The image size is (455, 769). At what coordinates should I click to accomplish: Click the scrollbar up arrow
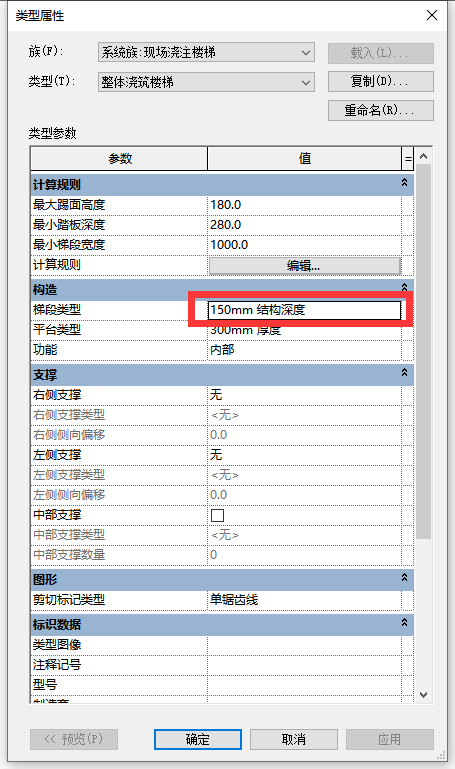(424, 156)
